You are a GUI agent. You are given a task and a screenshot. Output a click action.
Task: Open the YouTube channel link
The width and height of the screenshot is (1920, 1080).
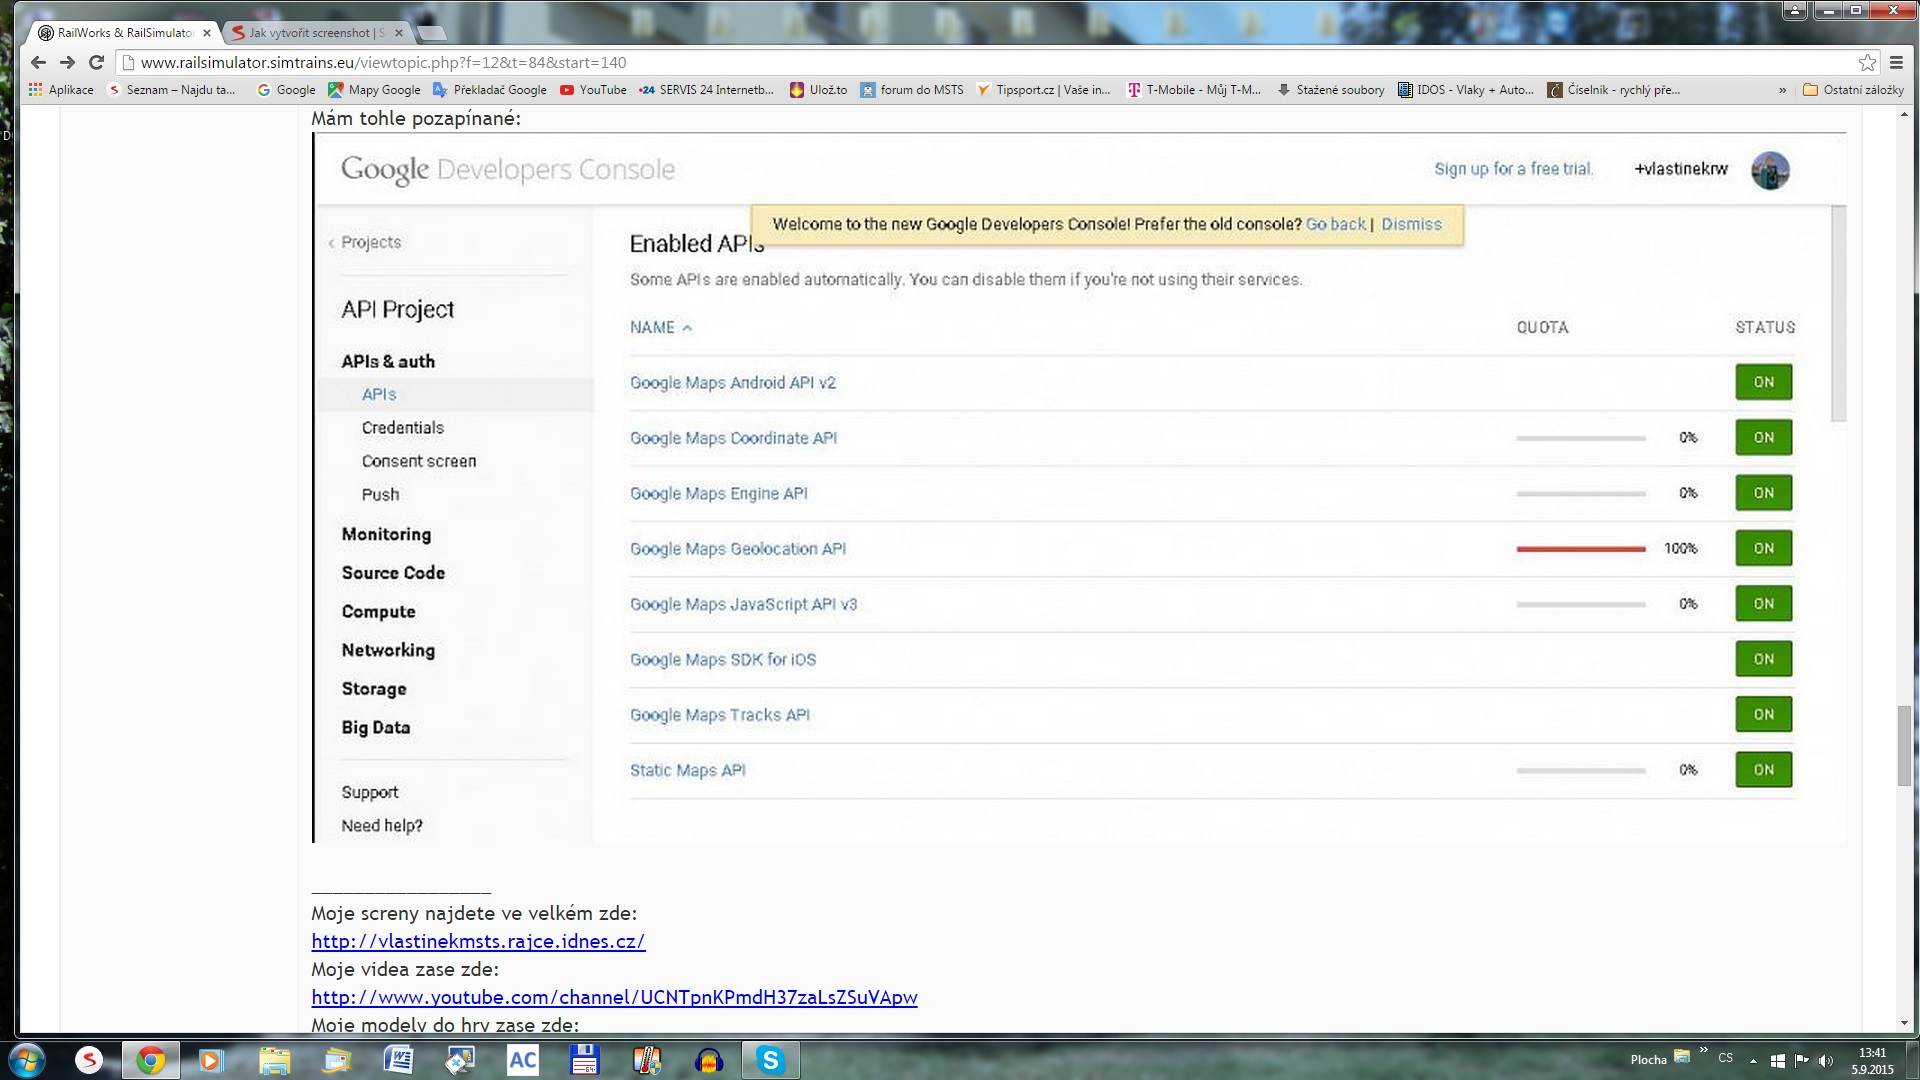[614, 997]
